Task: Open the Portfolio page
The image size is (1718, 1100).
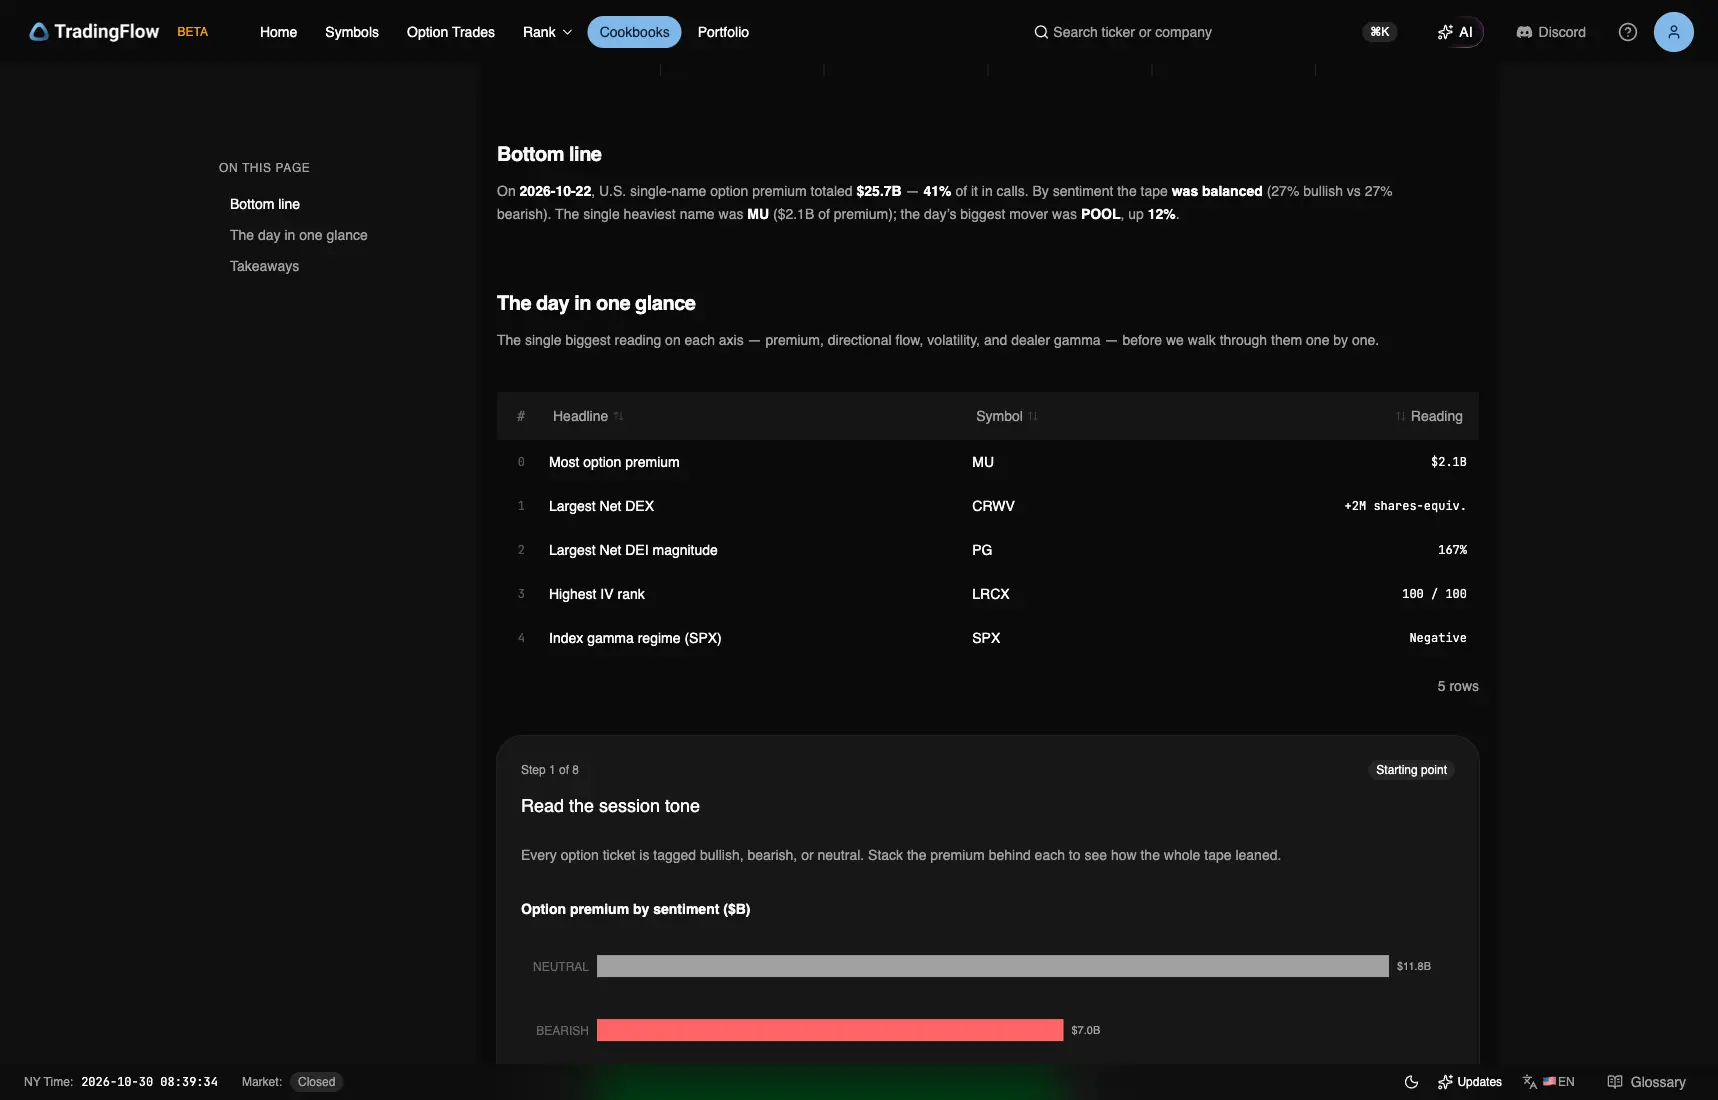Action: click(x=723, y=32)
